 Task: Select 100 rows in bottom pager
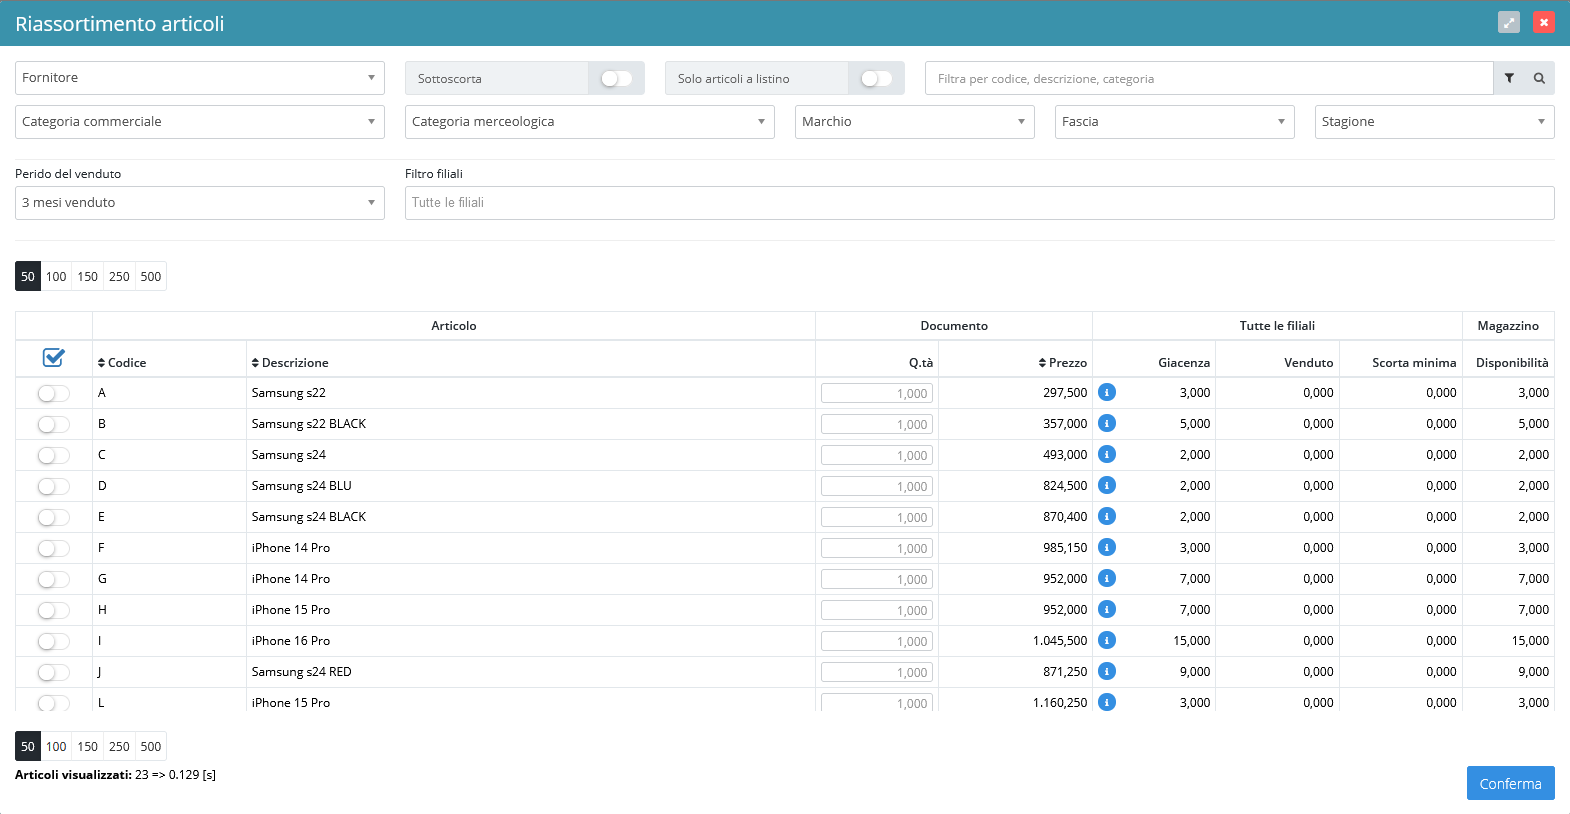[56, 746]
